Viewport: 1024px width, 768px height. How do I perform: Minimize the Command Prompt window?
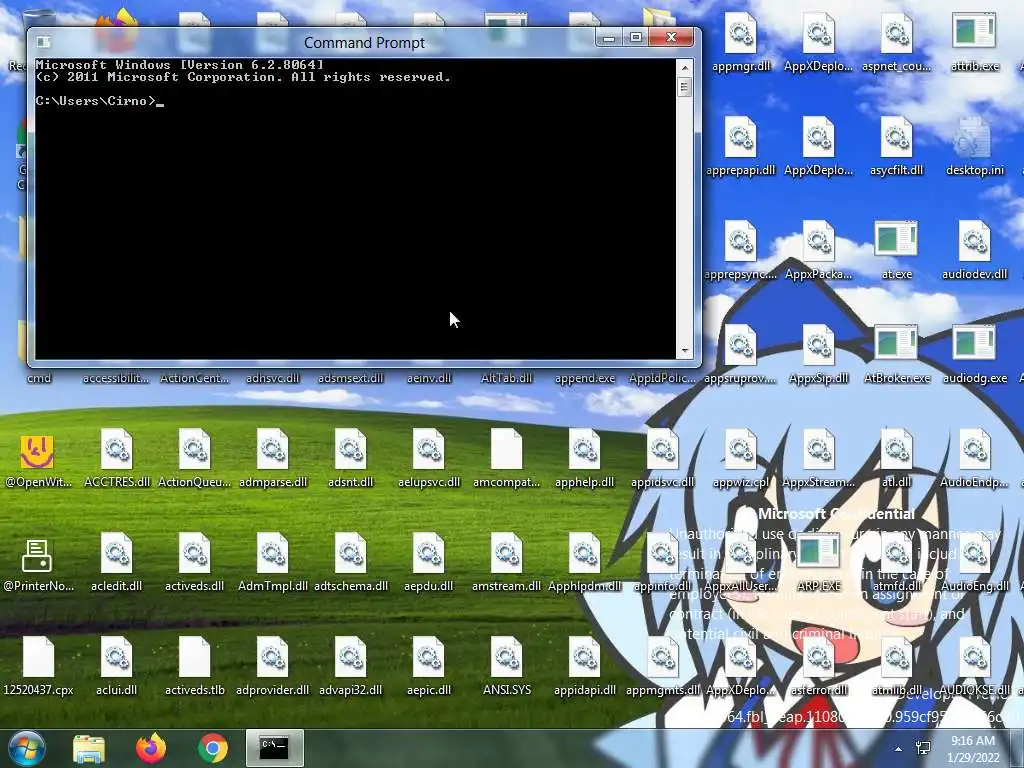point(609,38)
